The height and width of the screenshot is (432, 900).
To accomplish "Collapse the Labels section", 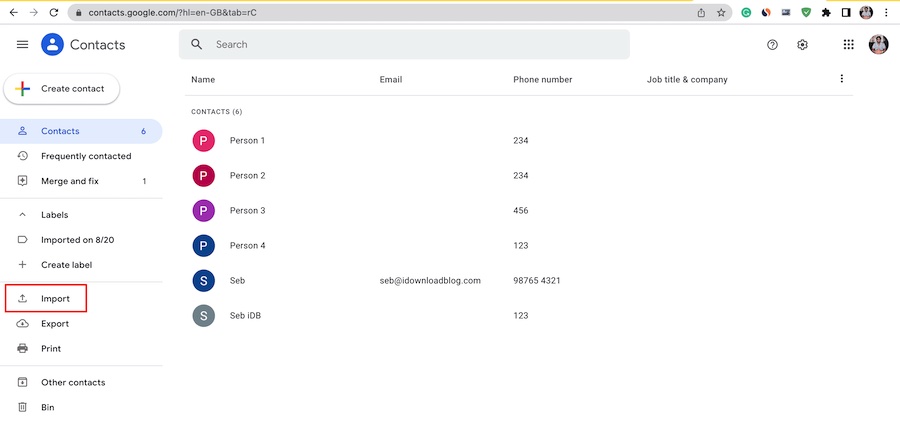I will pyautogui.click(x=23, y=215).
